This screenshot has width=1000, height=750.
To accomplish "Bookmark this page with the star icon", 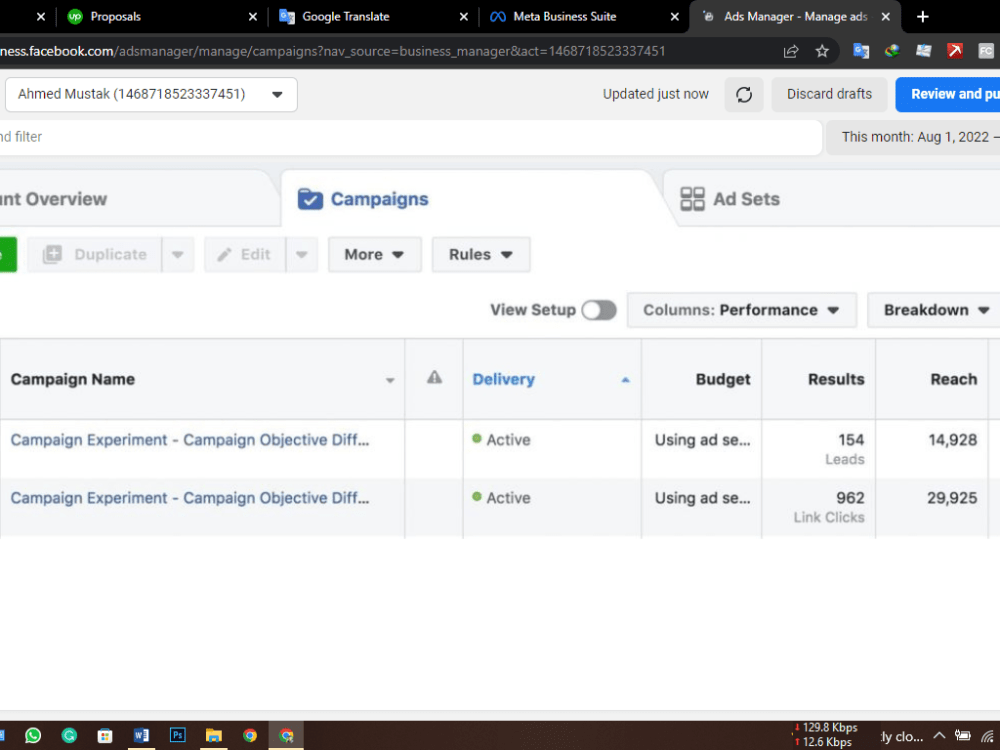I will (x=822, y=51).
